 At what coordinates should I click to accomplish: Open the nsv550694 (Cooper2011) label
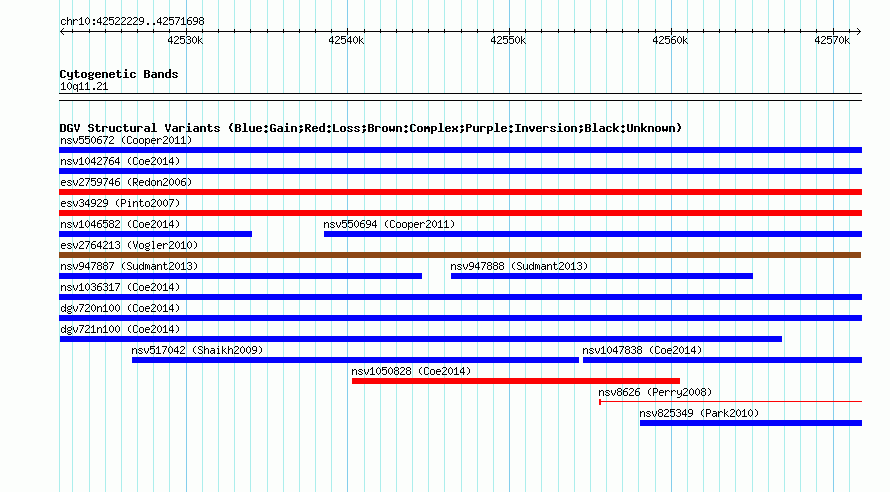click(x=389, y=224)
